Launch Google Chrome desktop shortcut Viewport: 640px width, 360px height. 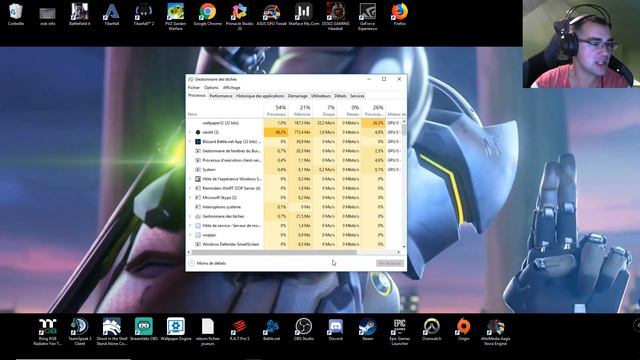tap(207, 15)
